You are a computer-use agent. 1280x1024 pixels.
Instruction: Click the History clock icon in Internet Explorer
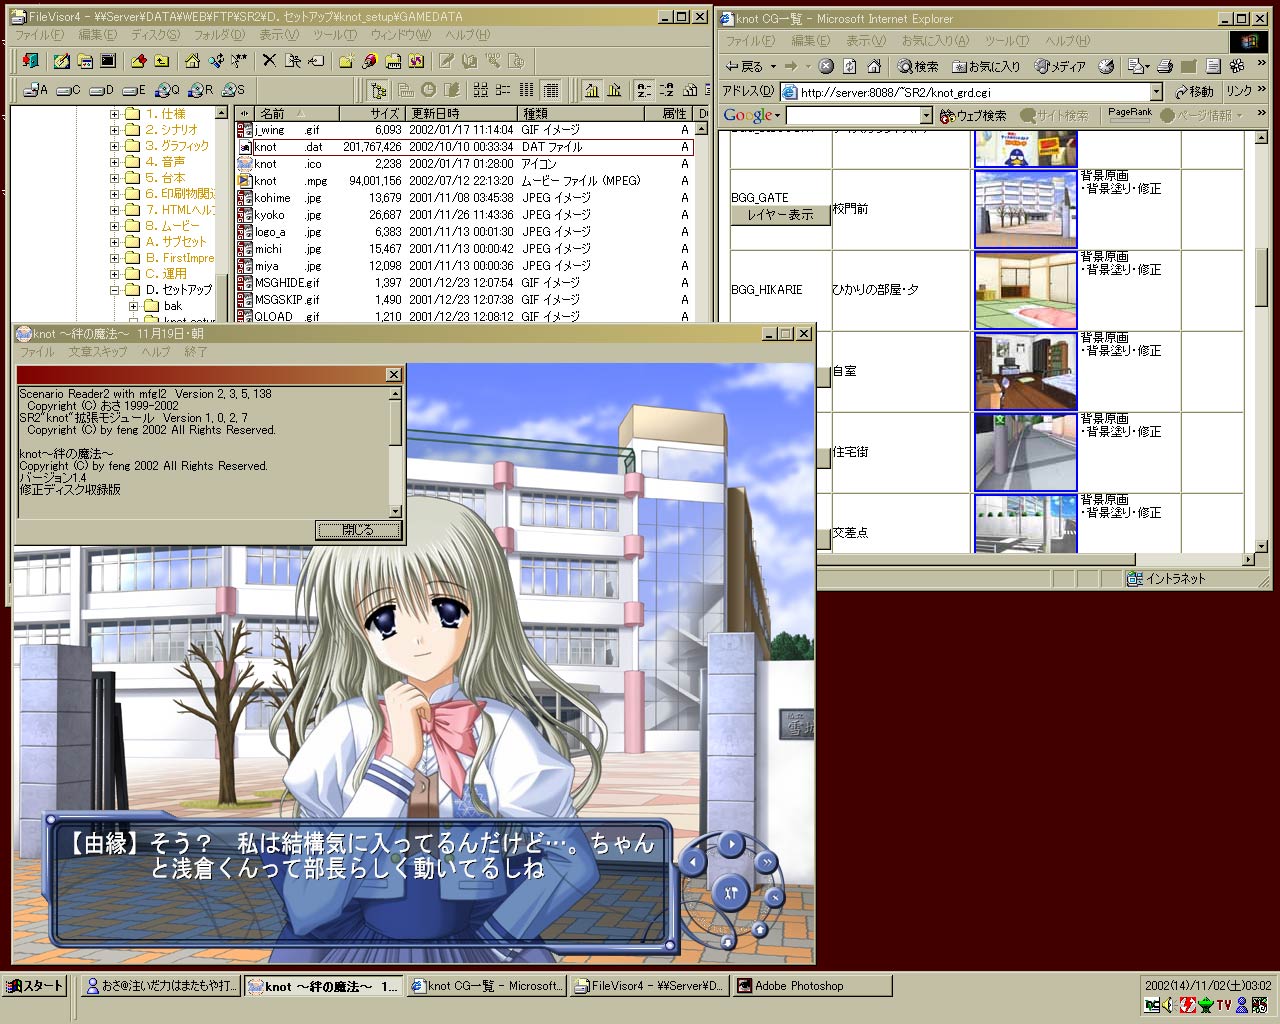point(1106,66)
